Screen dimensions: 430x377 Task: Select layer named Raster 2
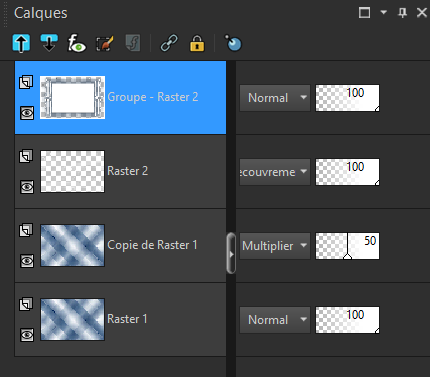pyautogui.click(x=128, y=171)
